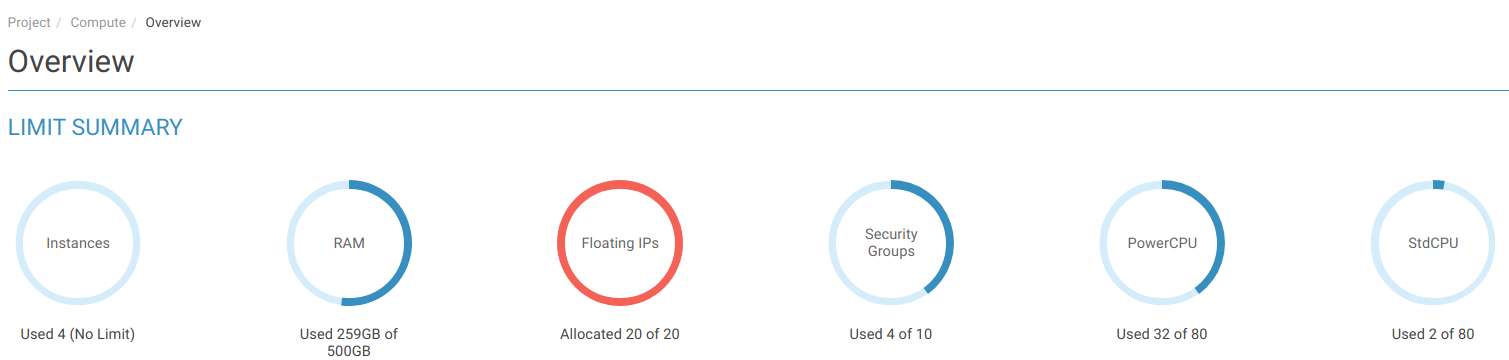This screenshot has width=1509, height=360.
Task: Click the red Floating IPs donut chart
Action: click(x=620, y=243)
